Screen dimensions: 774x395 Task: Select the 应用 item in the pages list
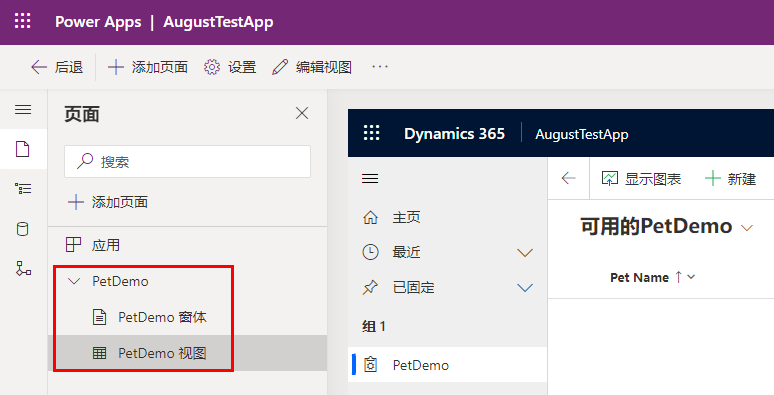tap(187, 245)
